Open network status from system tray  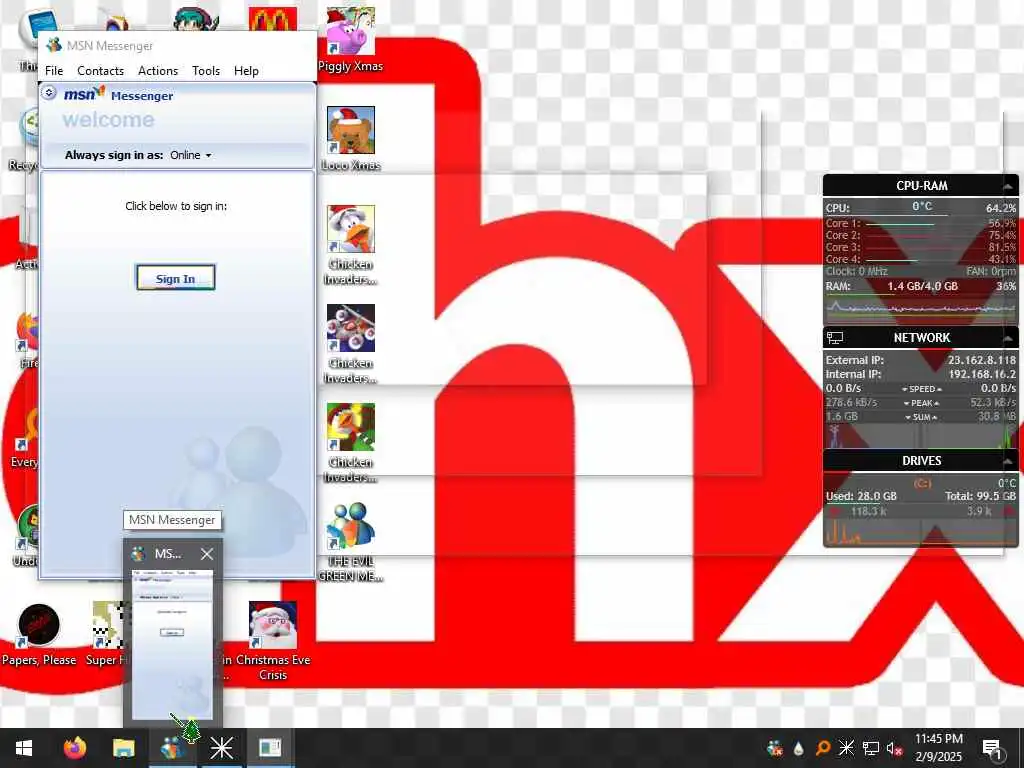pos(871,748)
